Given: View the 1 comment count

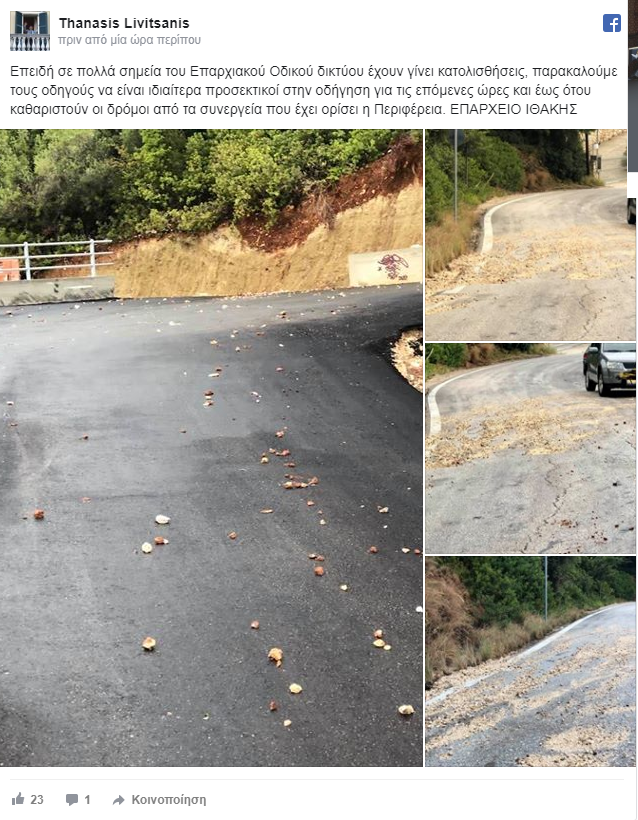Looking at the screenshot, I should pos(87,800).
